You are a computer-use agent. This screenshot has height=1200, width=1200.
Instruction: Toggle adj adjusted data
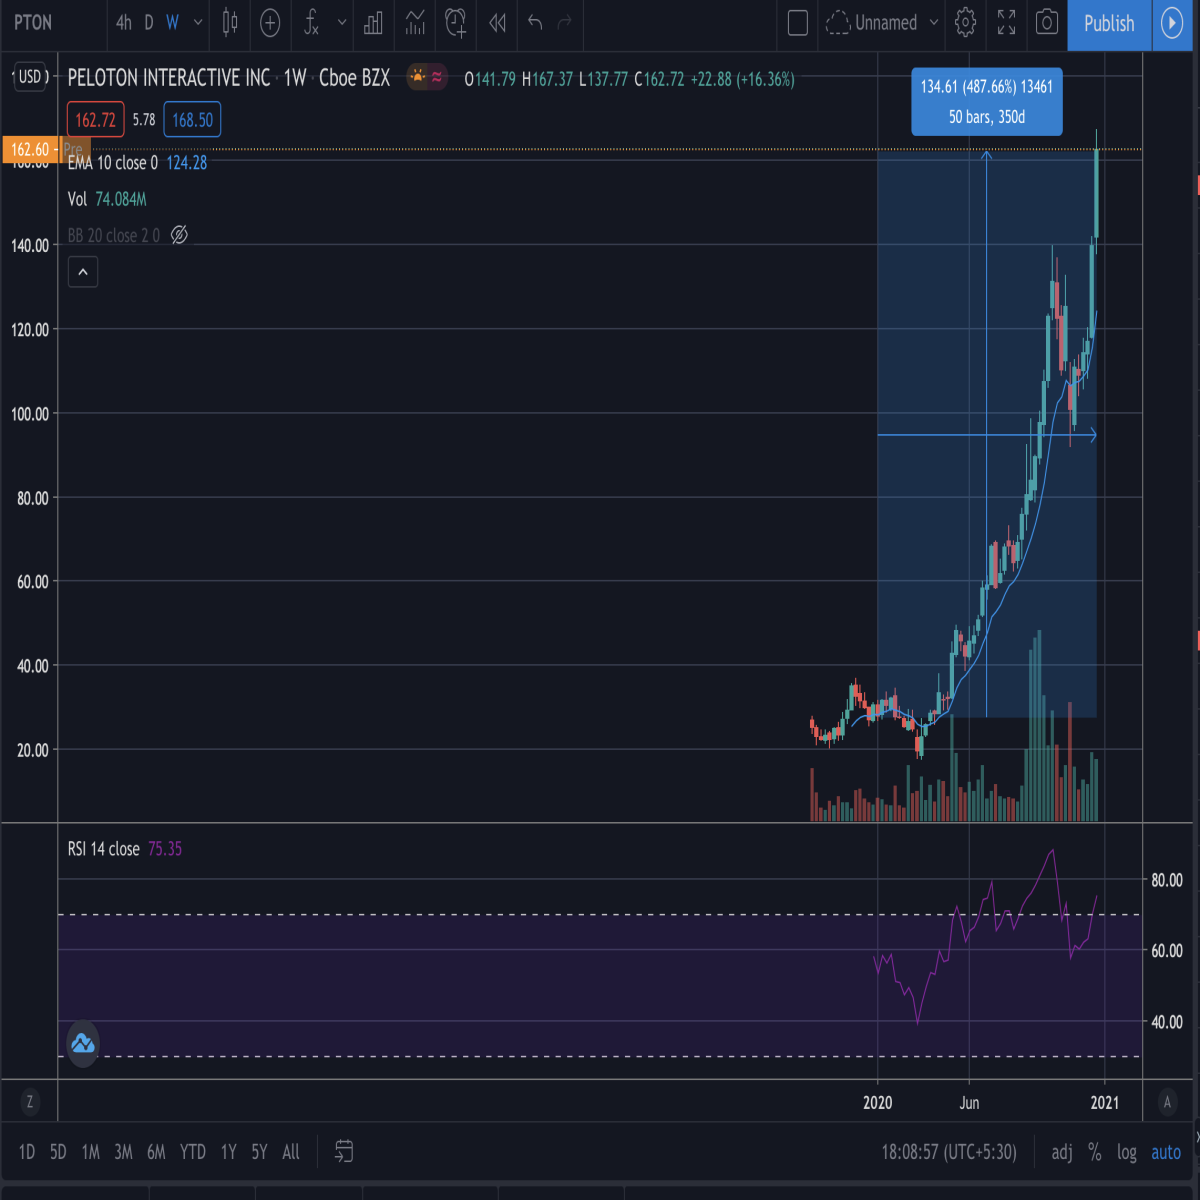[1062, 1152]
